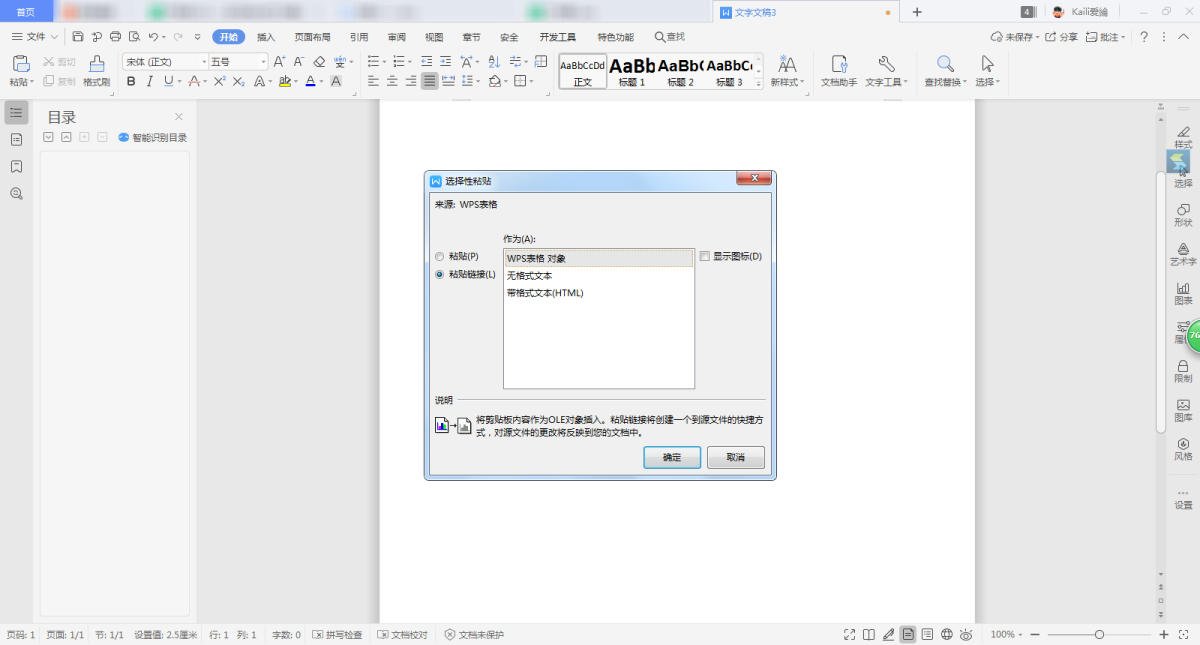Choose 无格式文本 in the paste format list
The height and width of the screenshot is (645, 1200).
[530, 276]
